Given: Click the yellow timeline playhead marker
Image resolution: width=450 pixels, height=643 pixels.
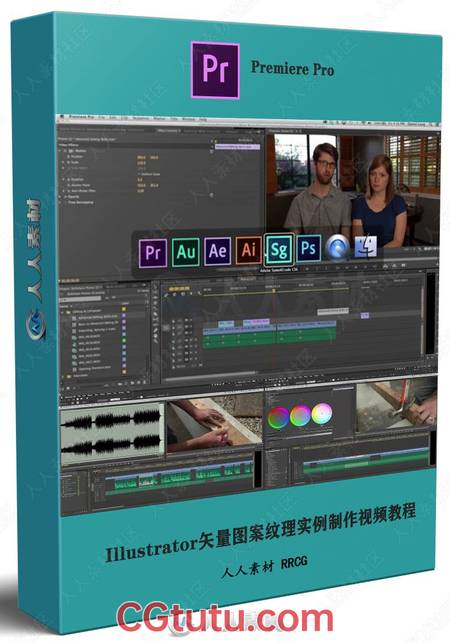Looking at the screenshot, I should pos(274,291).
